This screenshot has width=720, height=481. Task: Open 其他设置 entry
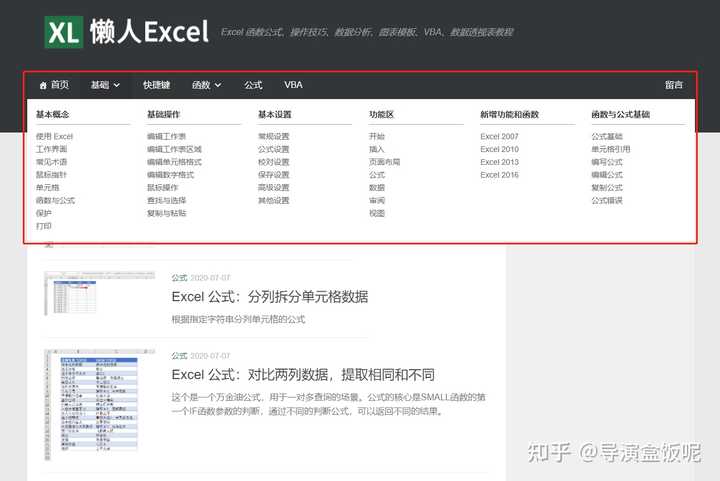coord(274,201)
